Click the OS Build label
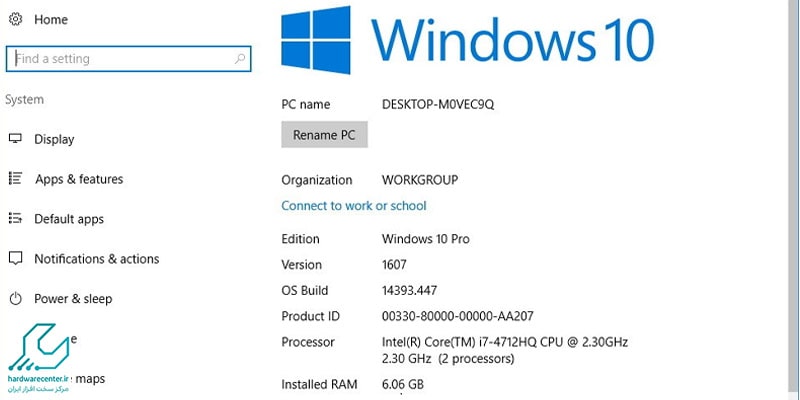800x400 pixels. [305, 290]
